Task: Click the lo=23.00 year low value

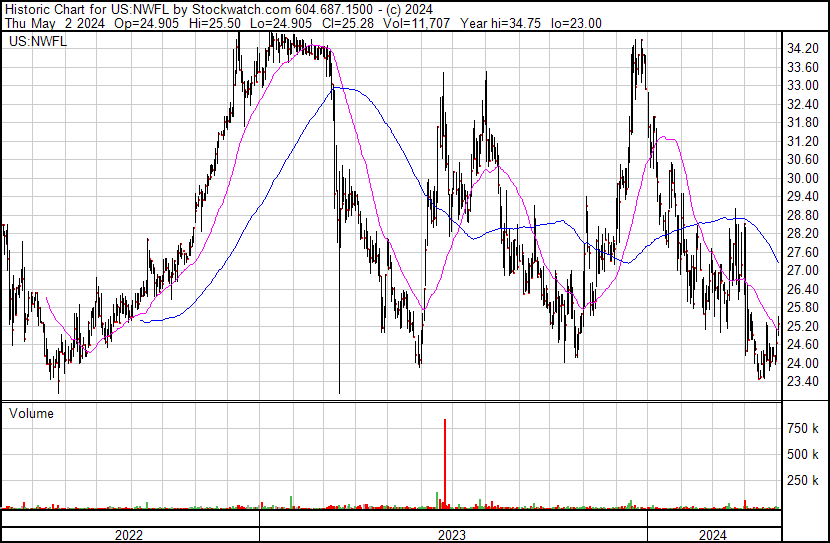Action: (x=576, y=23)
